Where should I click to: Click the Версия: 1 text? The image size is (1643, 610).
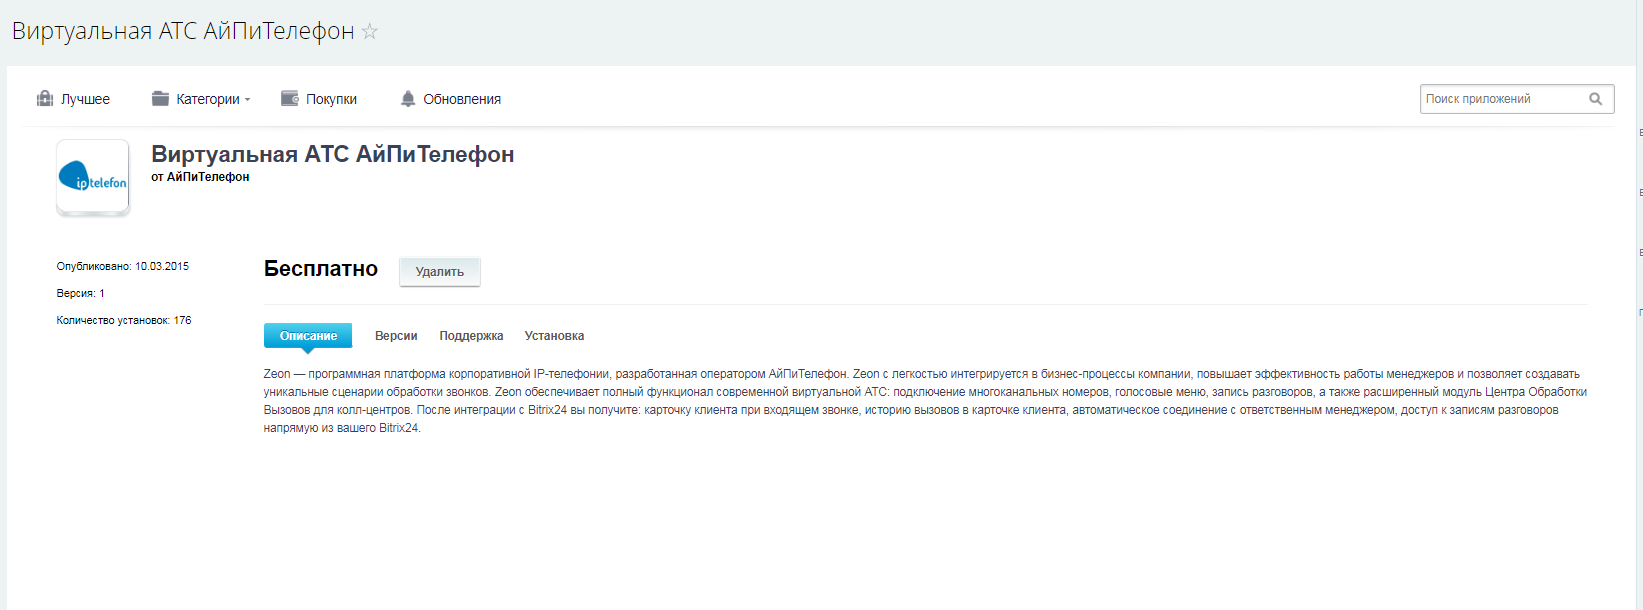point(81,294)
